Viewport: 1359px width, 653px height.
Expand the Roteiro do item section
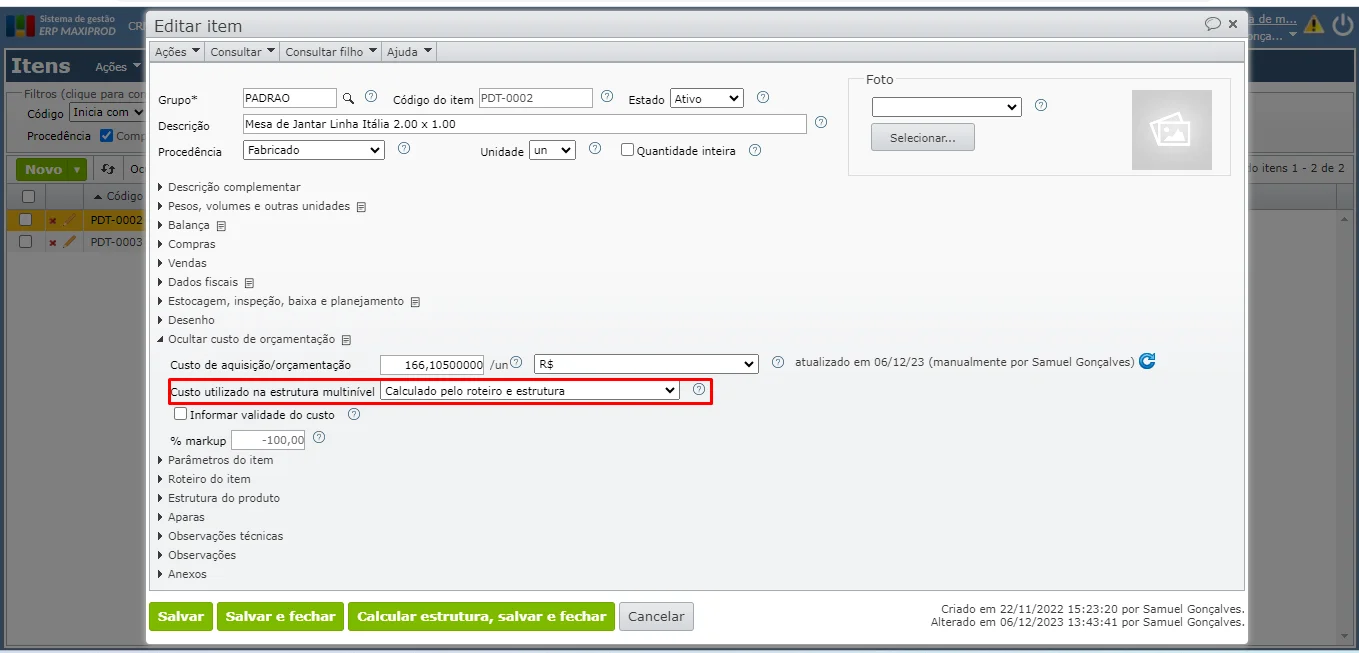(204, 479)
